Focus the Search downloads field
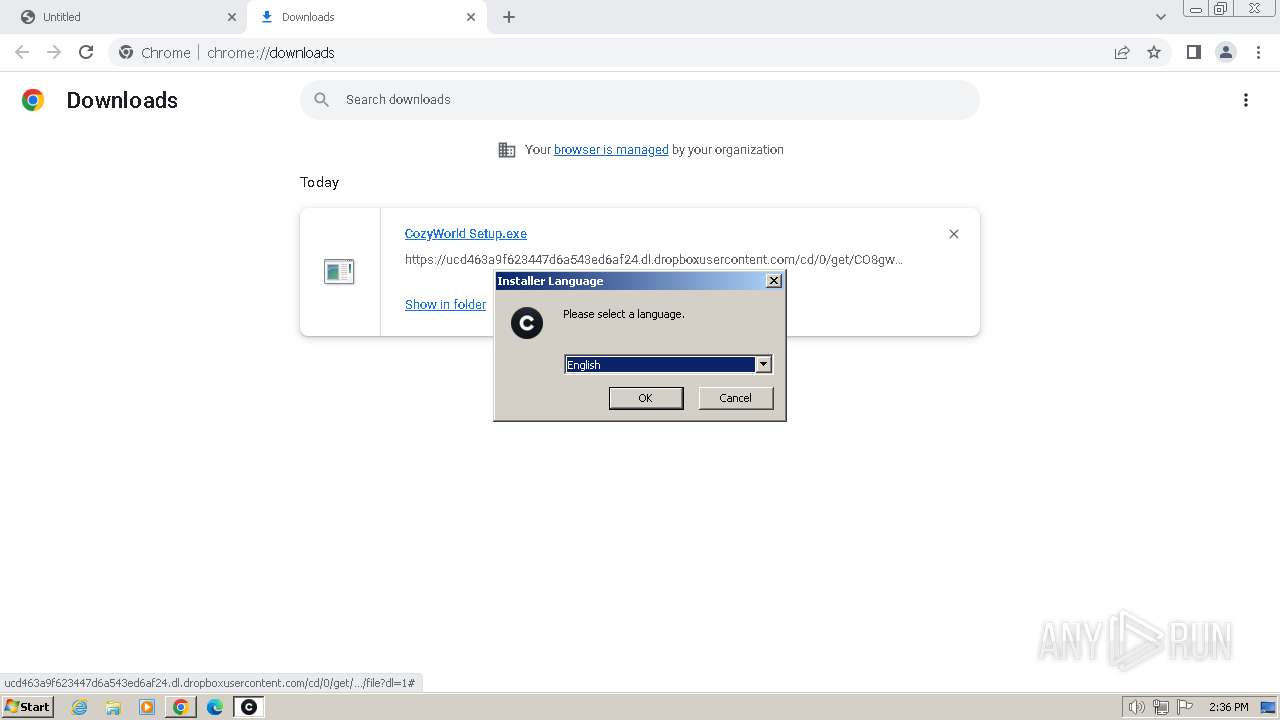 (640, 99)
